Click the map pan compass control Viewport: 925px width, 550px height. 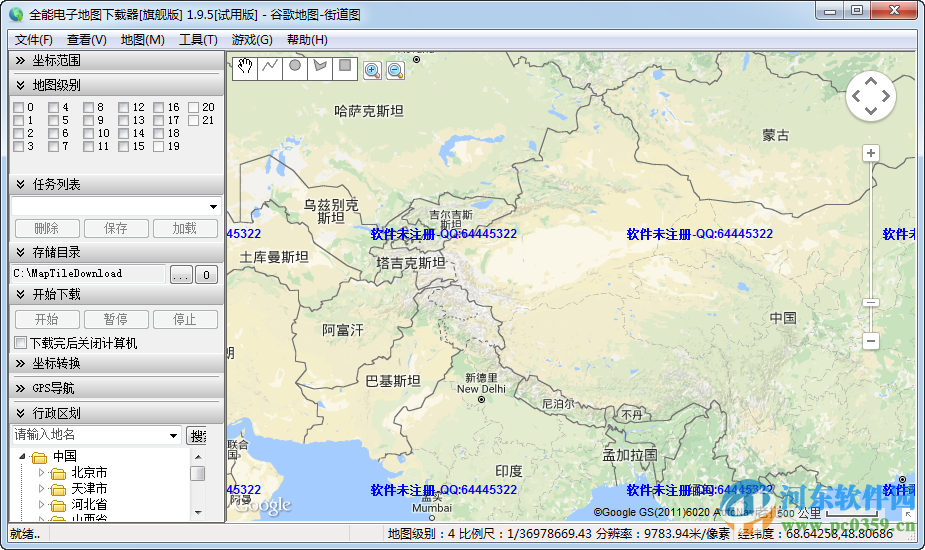point(871,96)
